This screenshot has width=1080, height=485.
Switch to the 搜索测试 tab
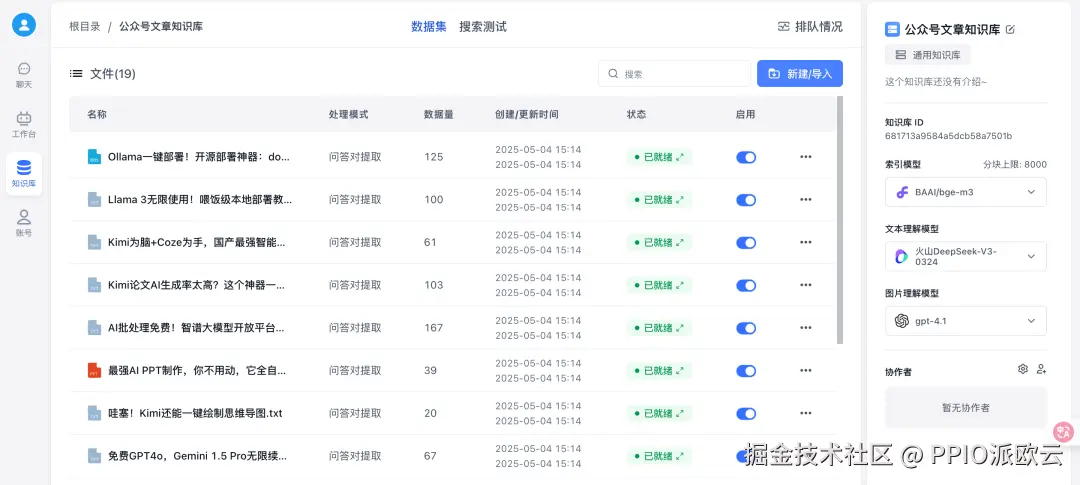(x=483, y=27)
